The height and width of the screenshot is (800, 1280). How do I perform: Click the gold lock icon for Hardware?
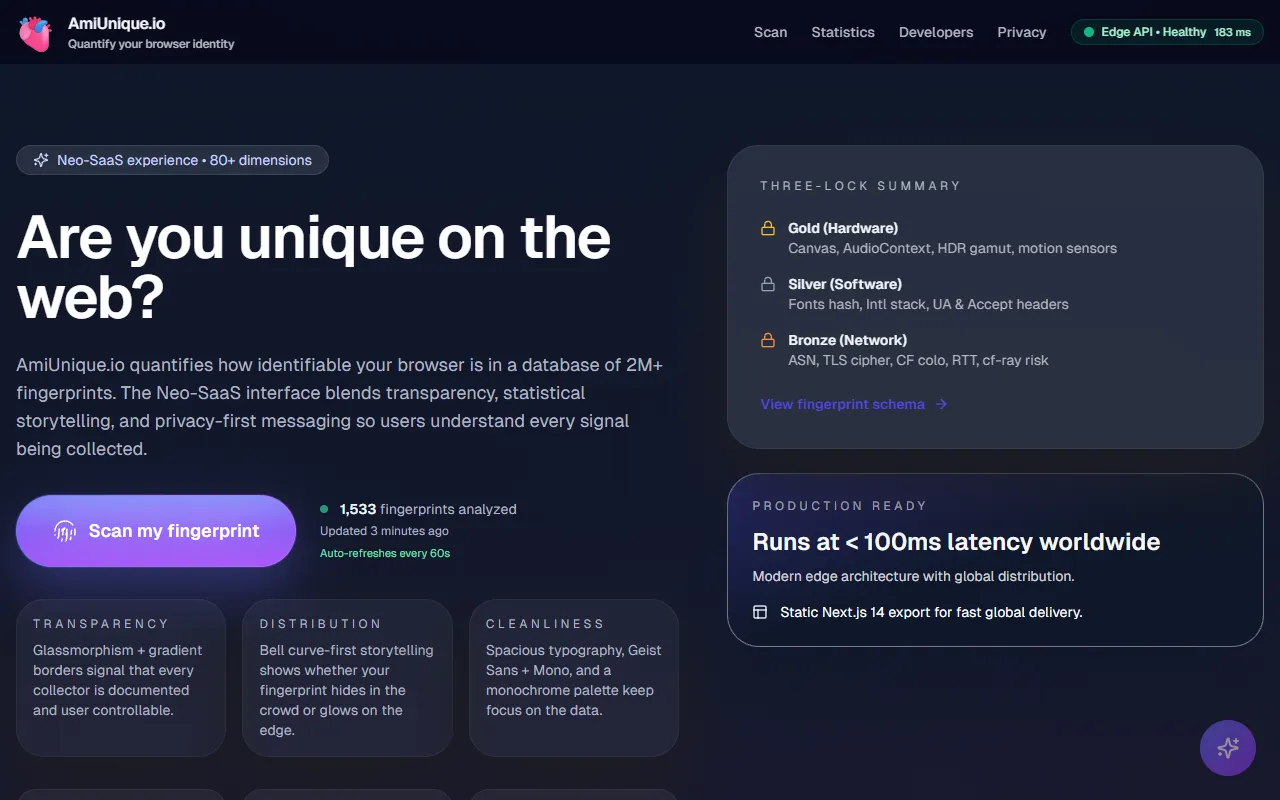tap(768, 229)
